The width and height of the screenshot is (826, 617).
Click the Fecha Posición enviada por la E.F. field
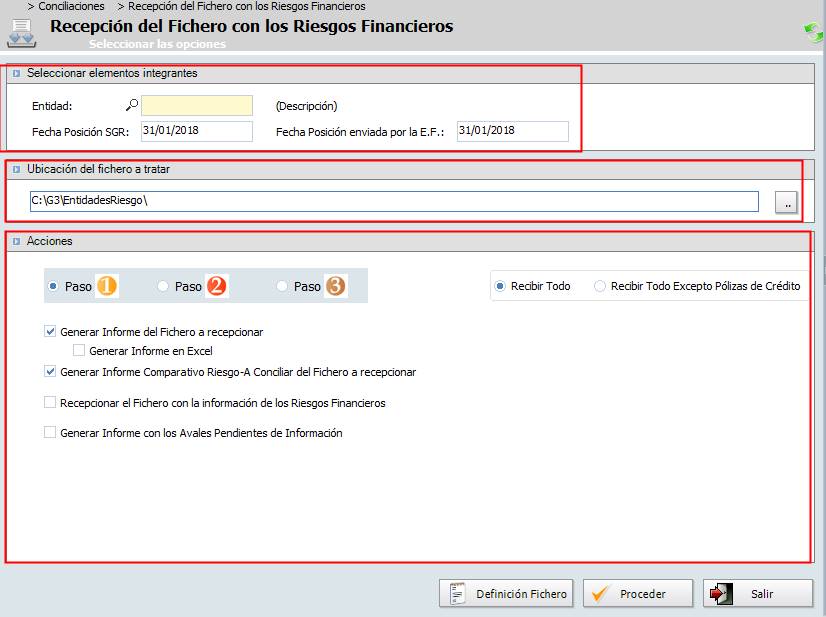[x=513, y=131]
